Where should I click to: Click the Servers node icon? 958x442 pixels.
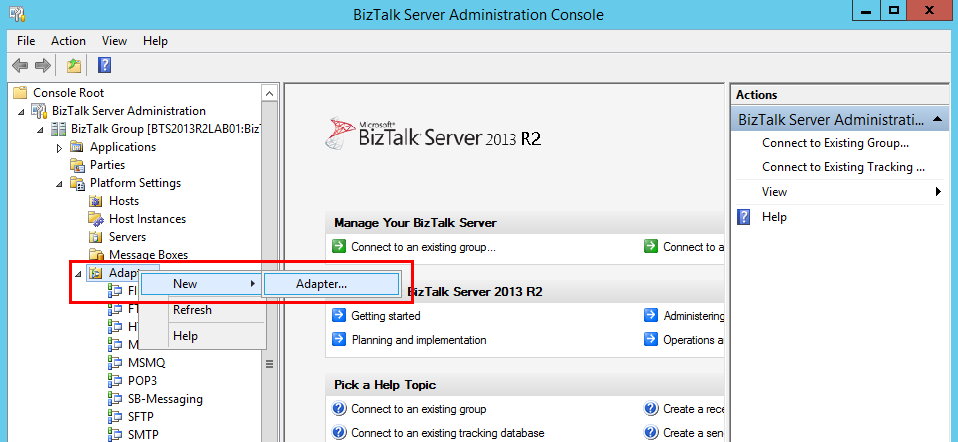(96, 237)
